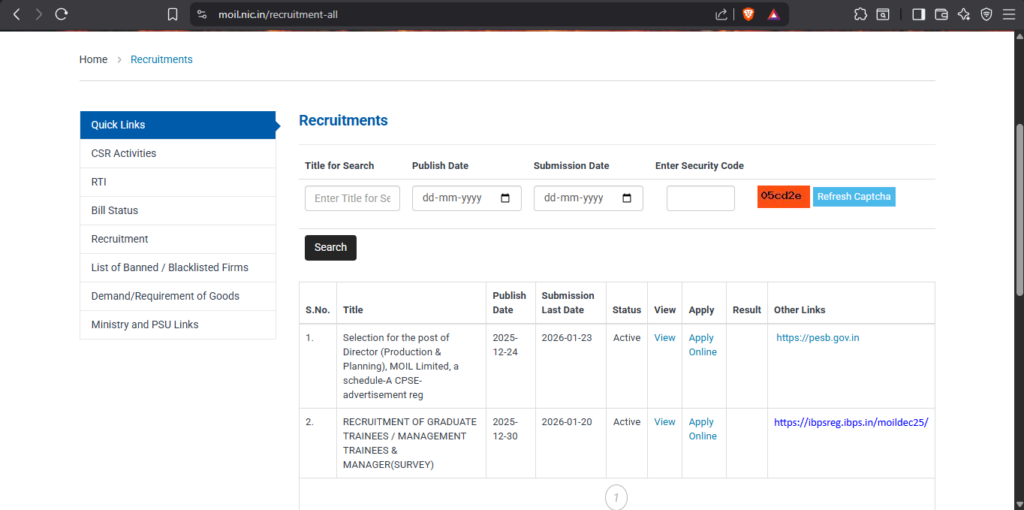This screenshot has height=510, width=1024.
Task: Open the Publish Date calendar picker
Action: pos(505,198)
